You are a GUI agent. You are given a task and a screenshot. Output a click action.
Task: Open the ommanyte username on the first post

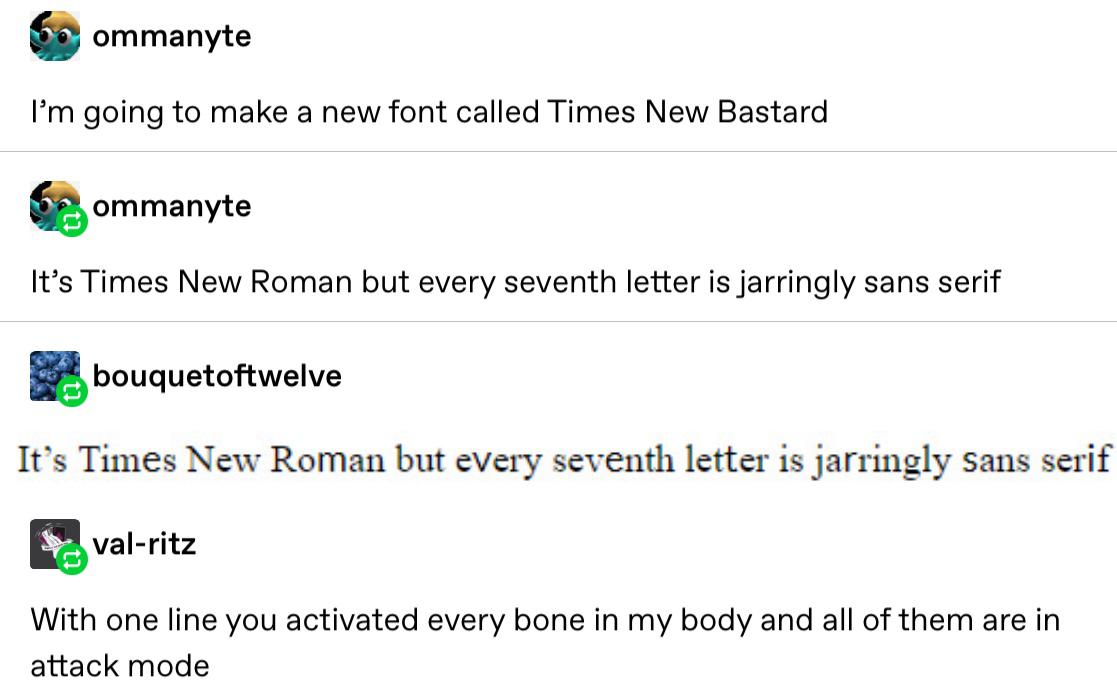coord(171,37)
